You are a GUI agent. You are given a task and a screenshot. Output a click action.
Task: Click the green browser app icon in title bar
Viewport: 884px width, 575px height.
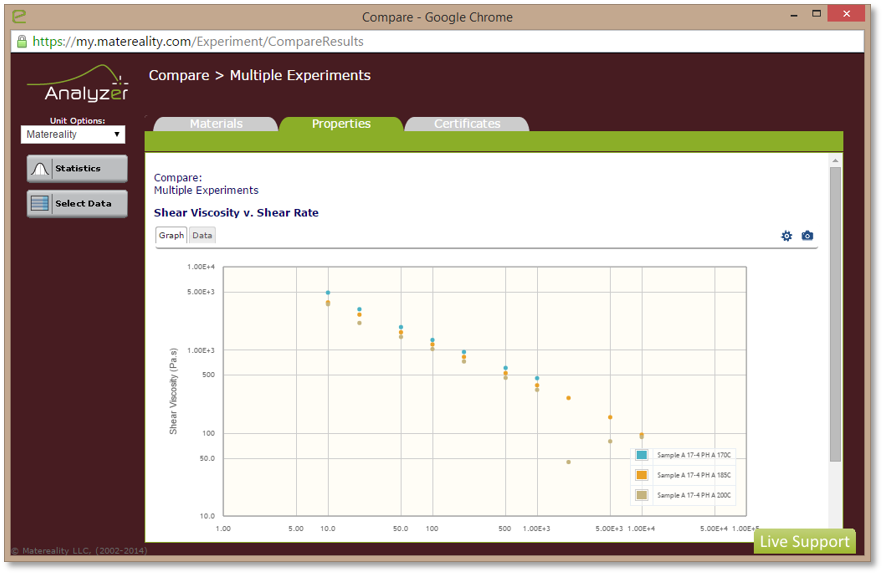pyautogui.click(x=19, y=16)
